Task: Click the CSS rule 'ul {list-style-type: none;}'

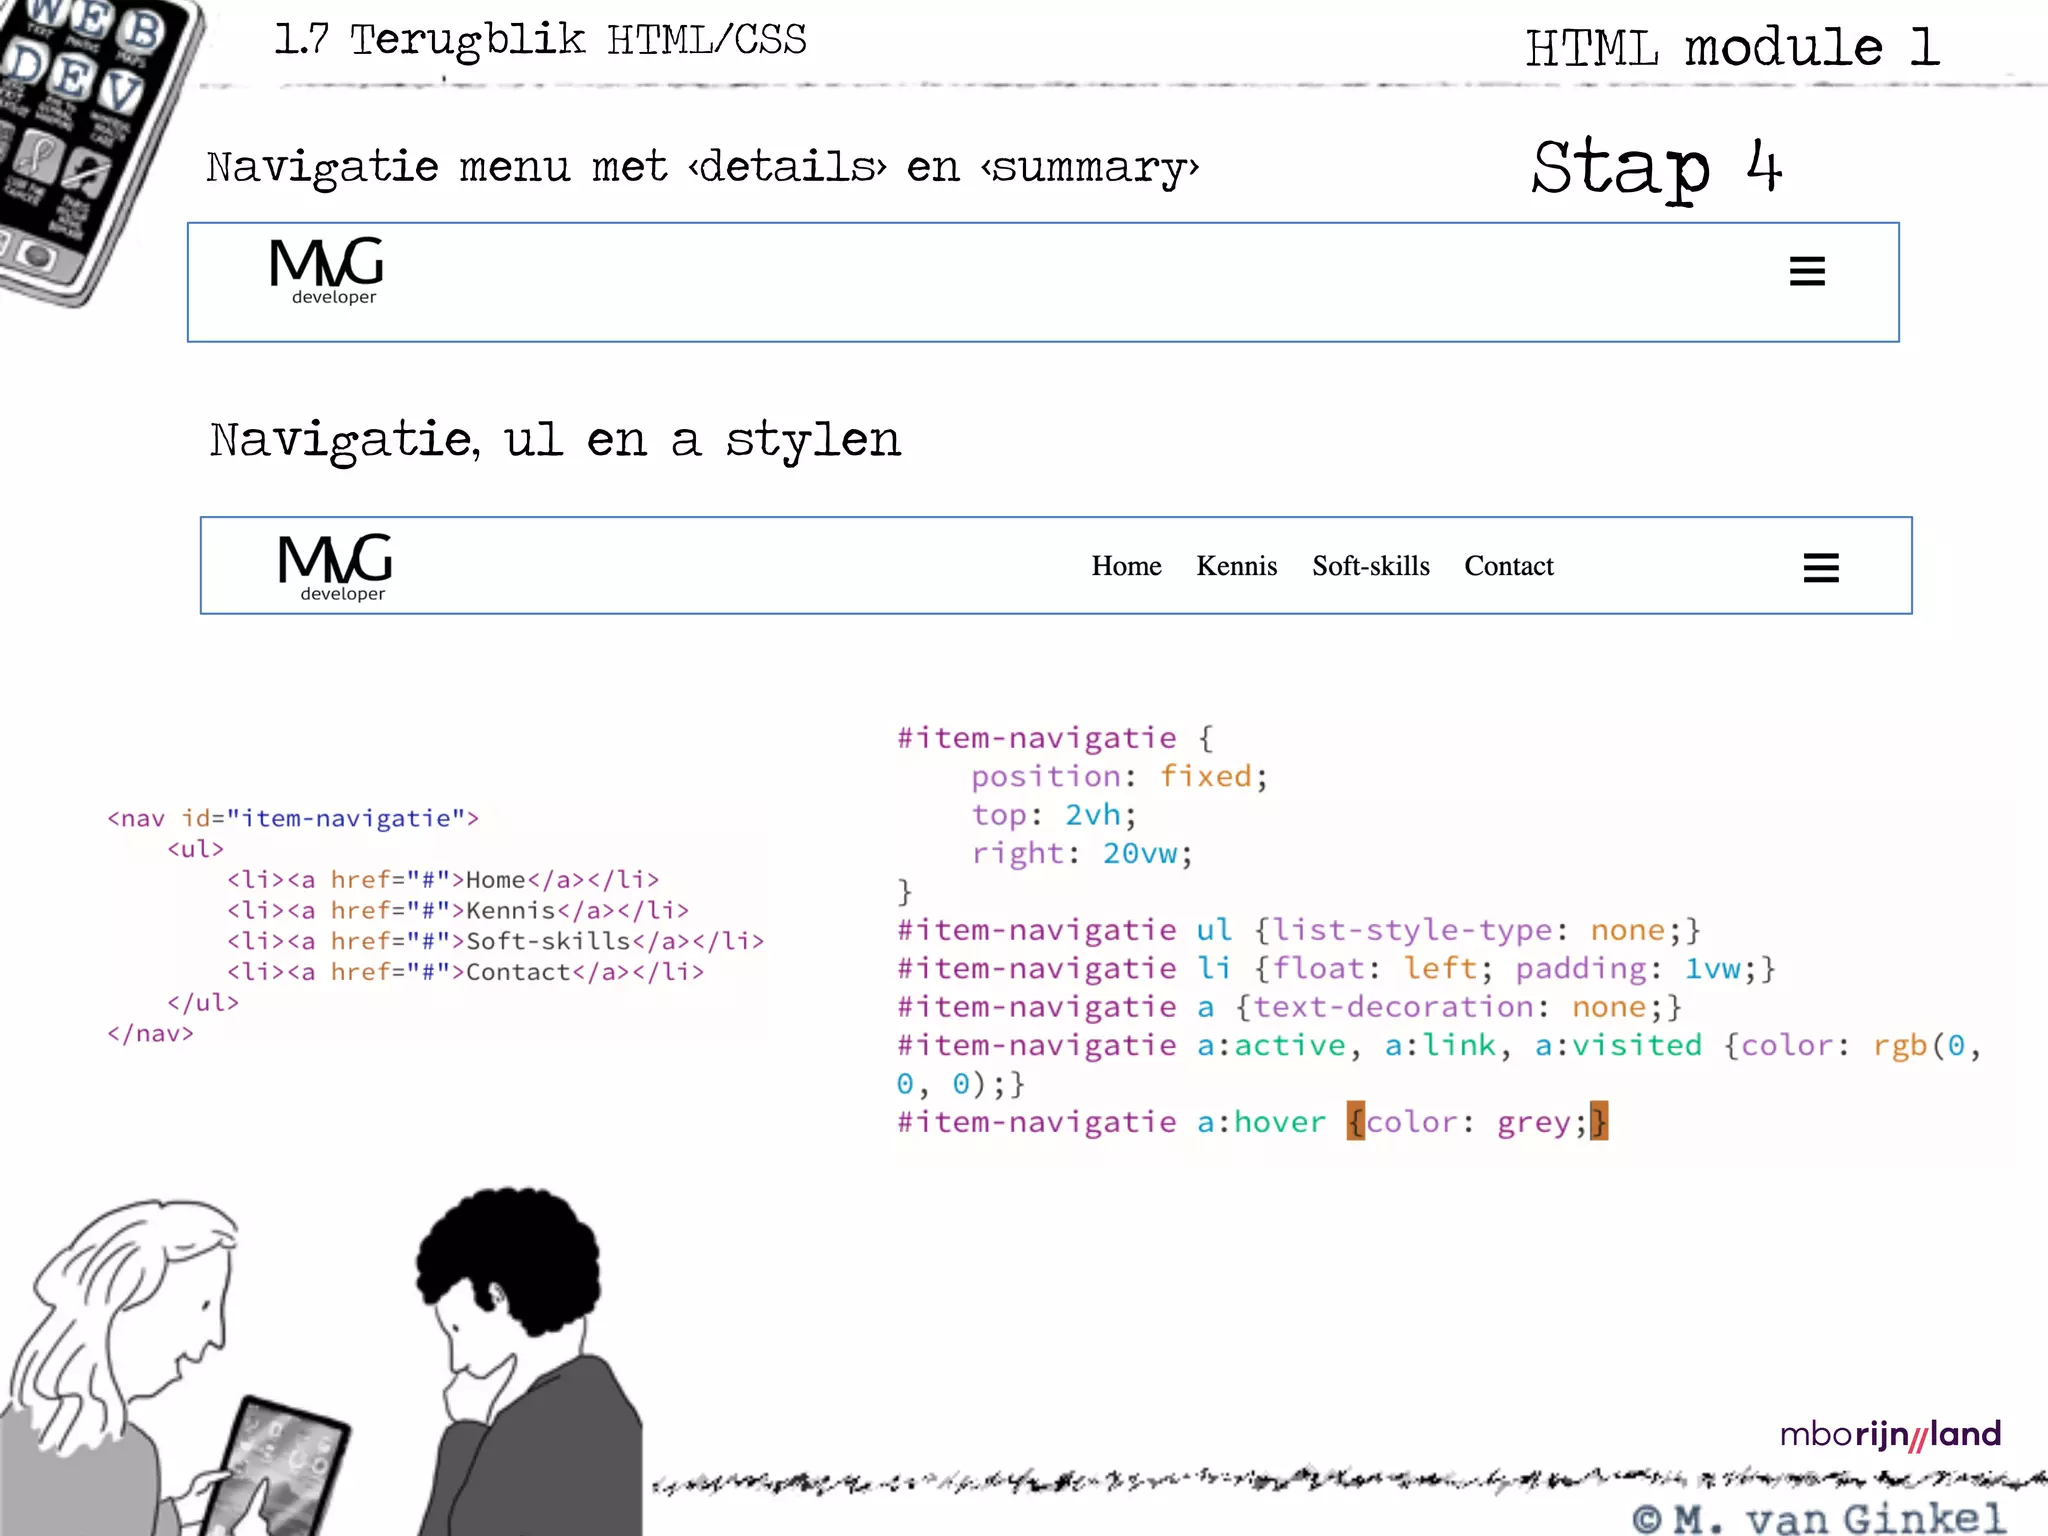Action: (x=1298, y=931)
